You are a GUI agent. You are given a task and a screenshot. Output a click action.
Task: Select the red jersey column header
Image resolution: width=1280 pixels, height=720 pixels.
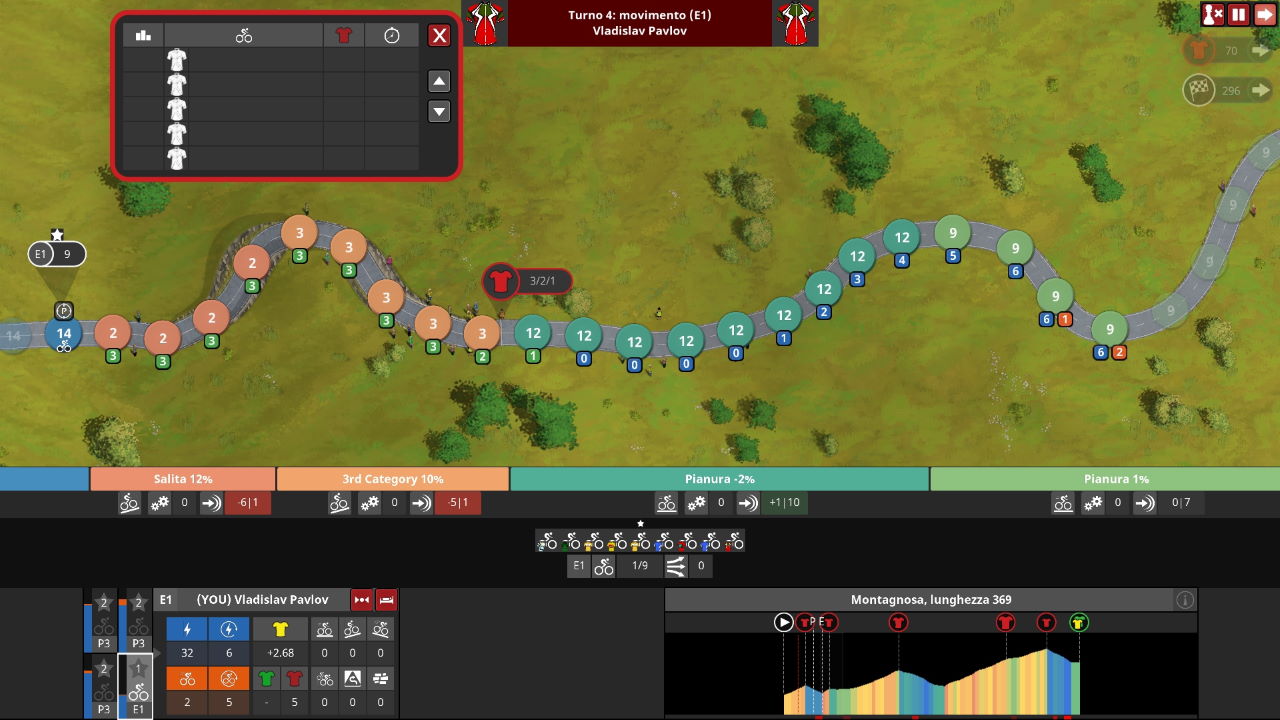(343, 36)
